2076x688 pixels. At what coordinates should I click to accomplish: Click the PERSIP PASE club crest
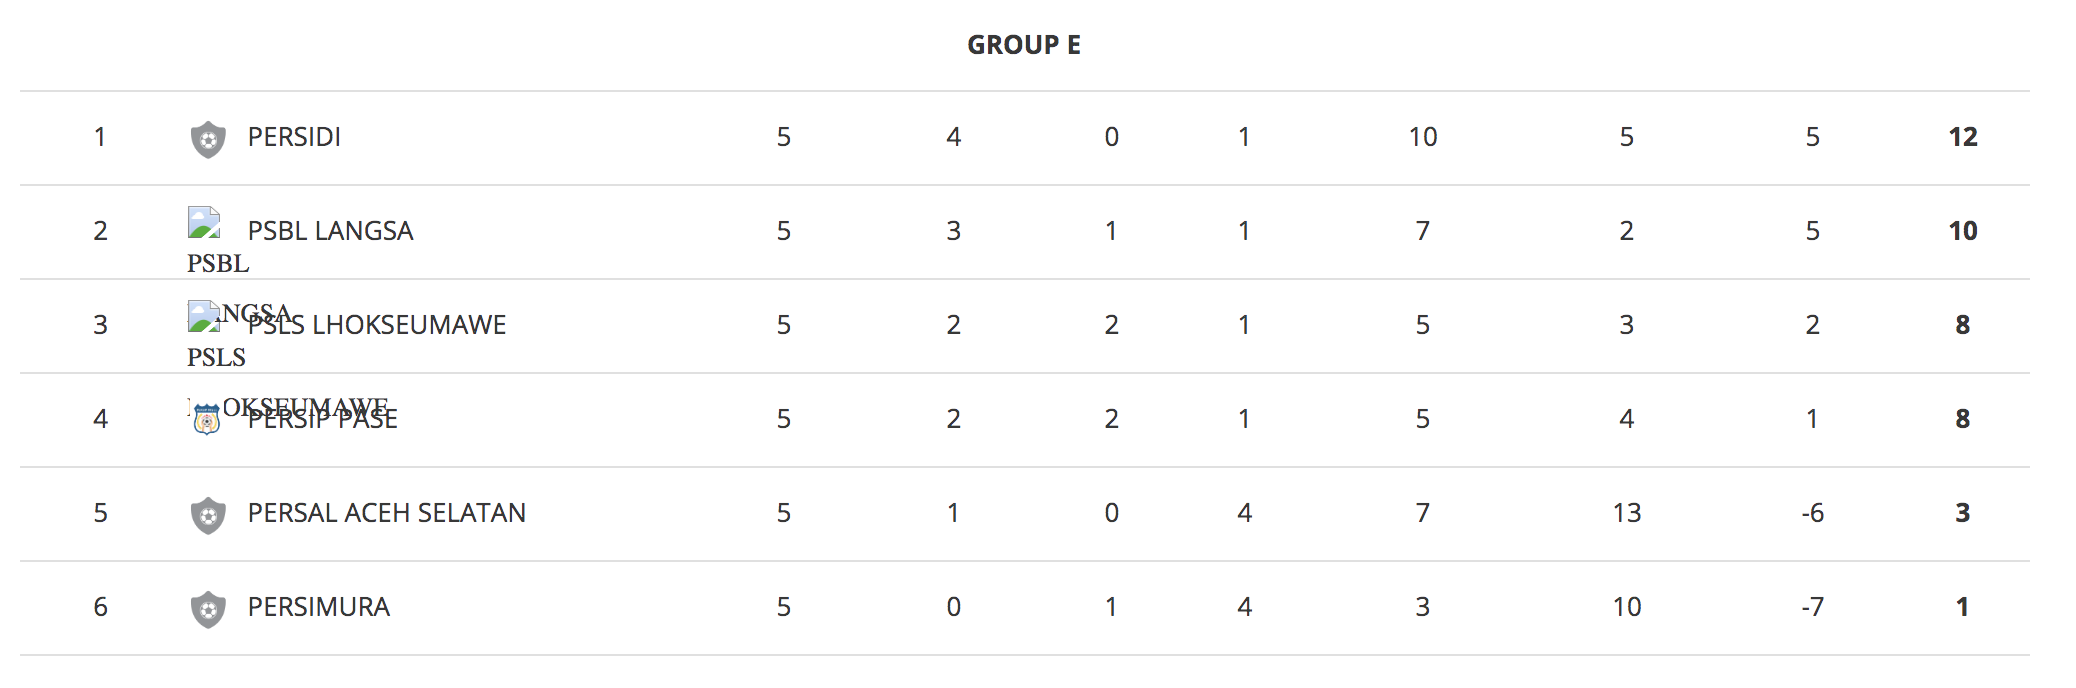click(207, 420)
